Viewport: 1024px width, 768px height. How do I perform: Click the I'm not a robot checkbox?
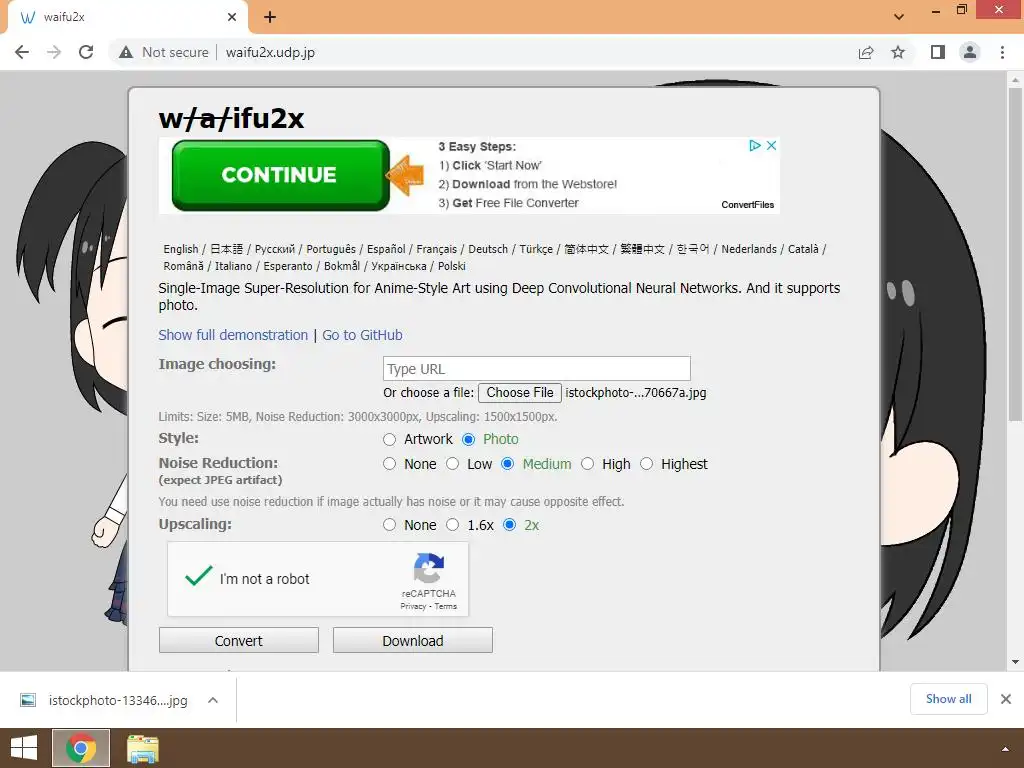click(x=199, y=577)
